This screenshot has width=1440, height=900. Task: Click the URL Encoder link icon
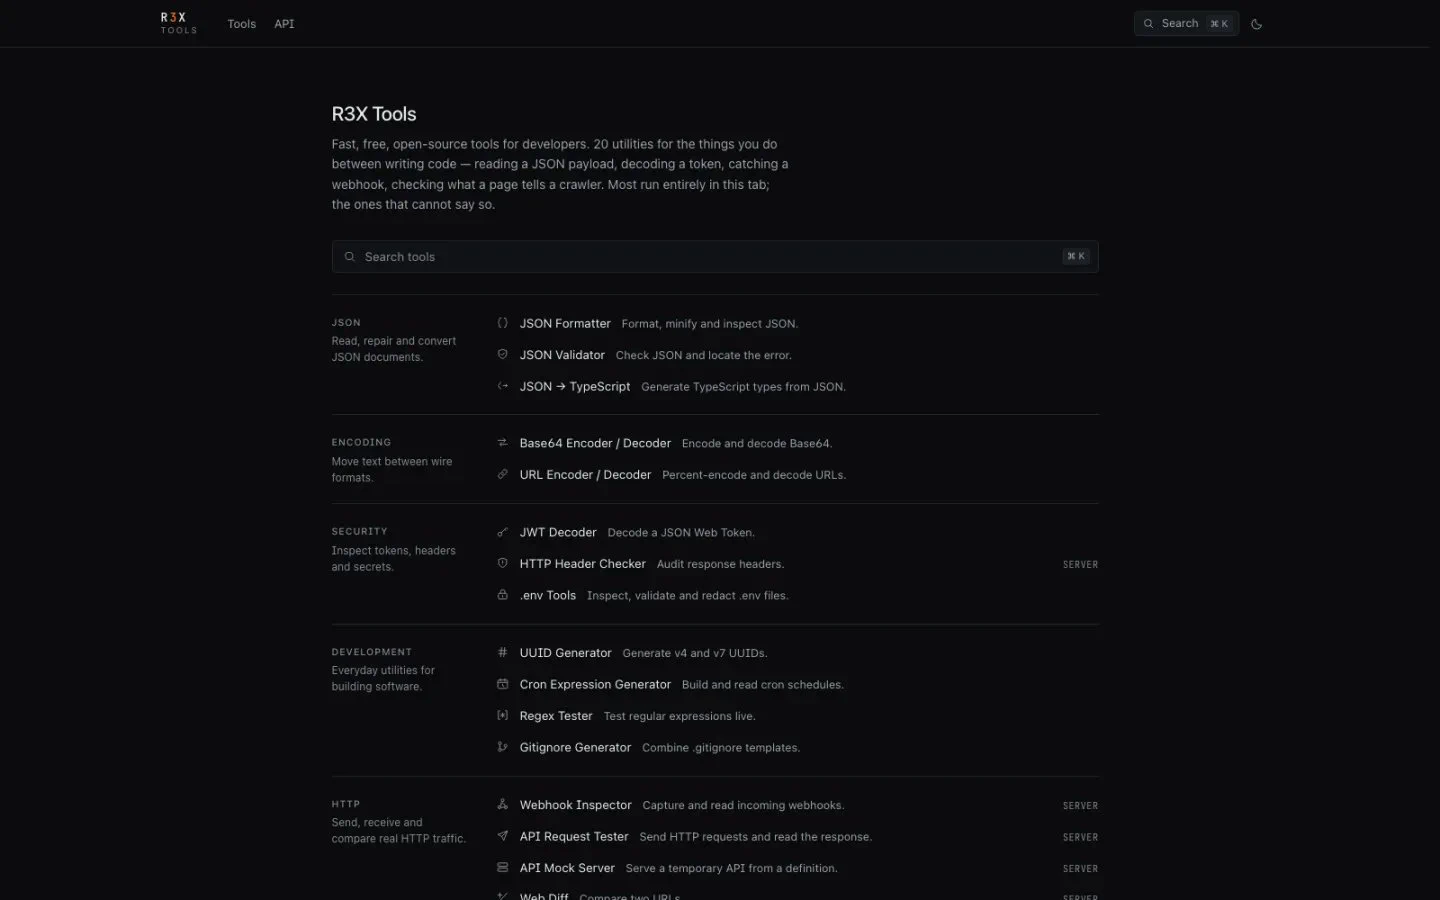pyautogui.click(x=502, y=474)
